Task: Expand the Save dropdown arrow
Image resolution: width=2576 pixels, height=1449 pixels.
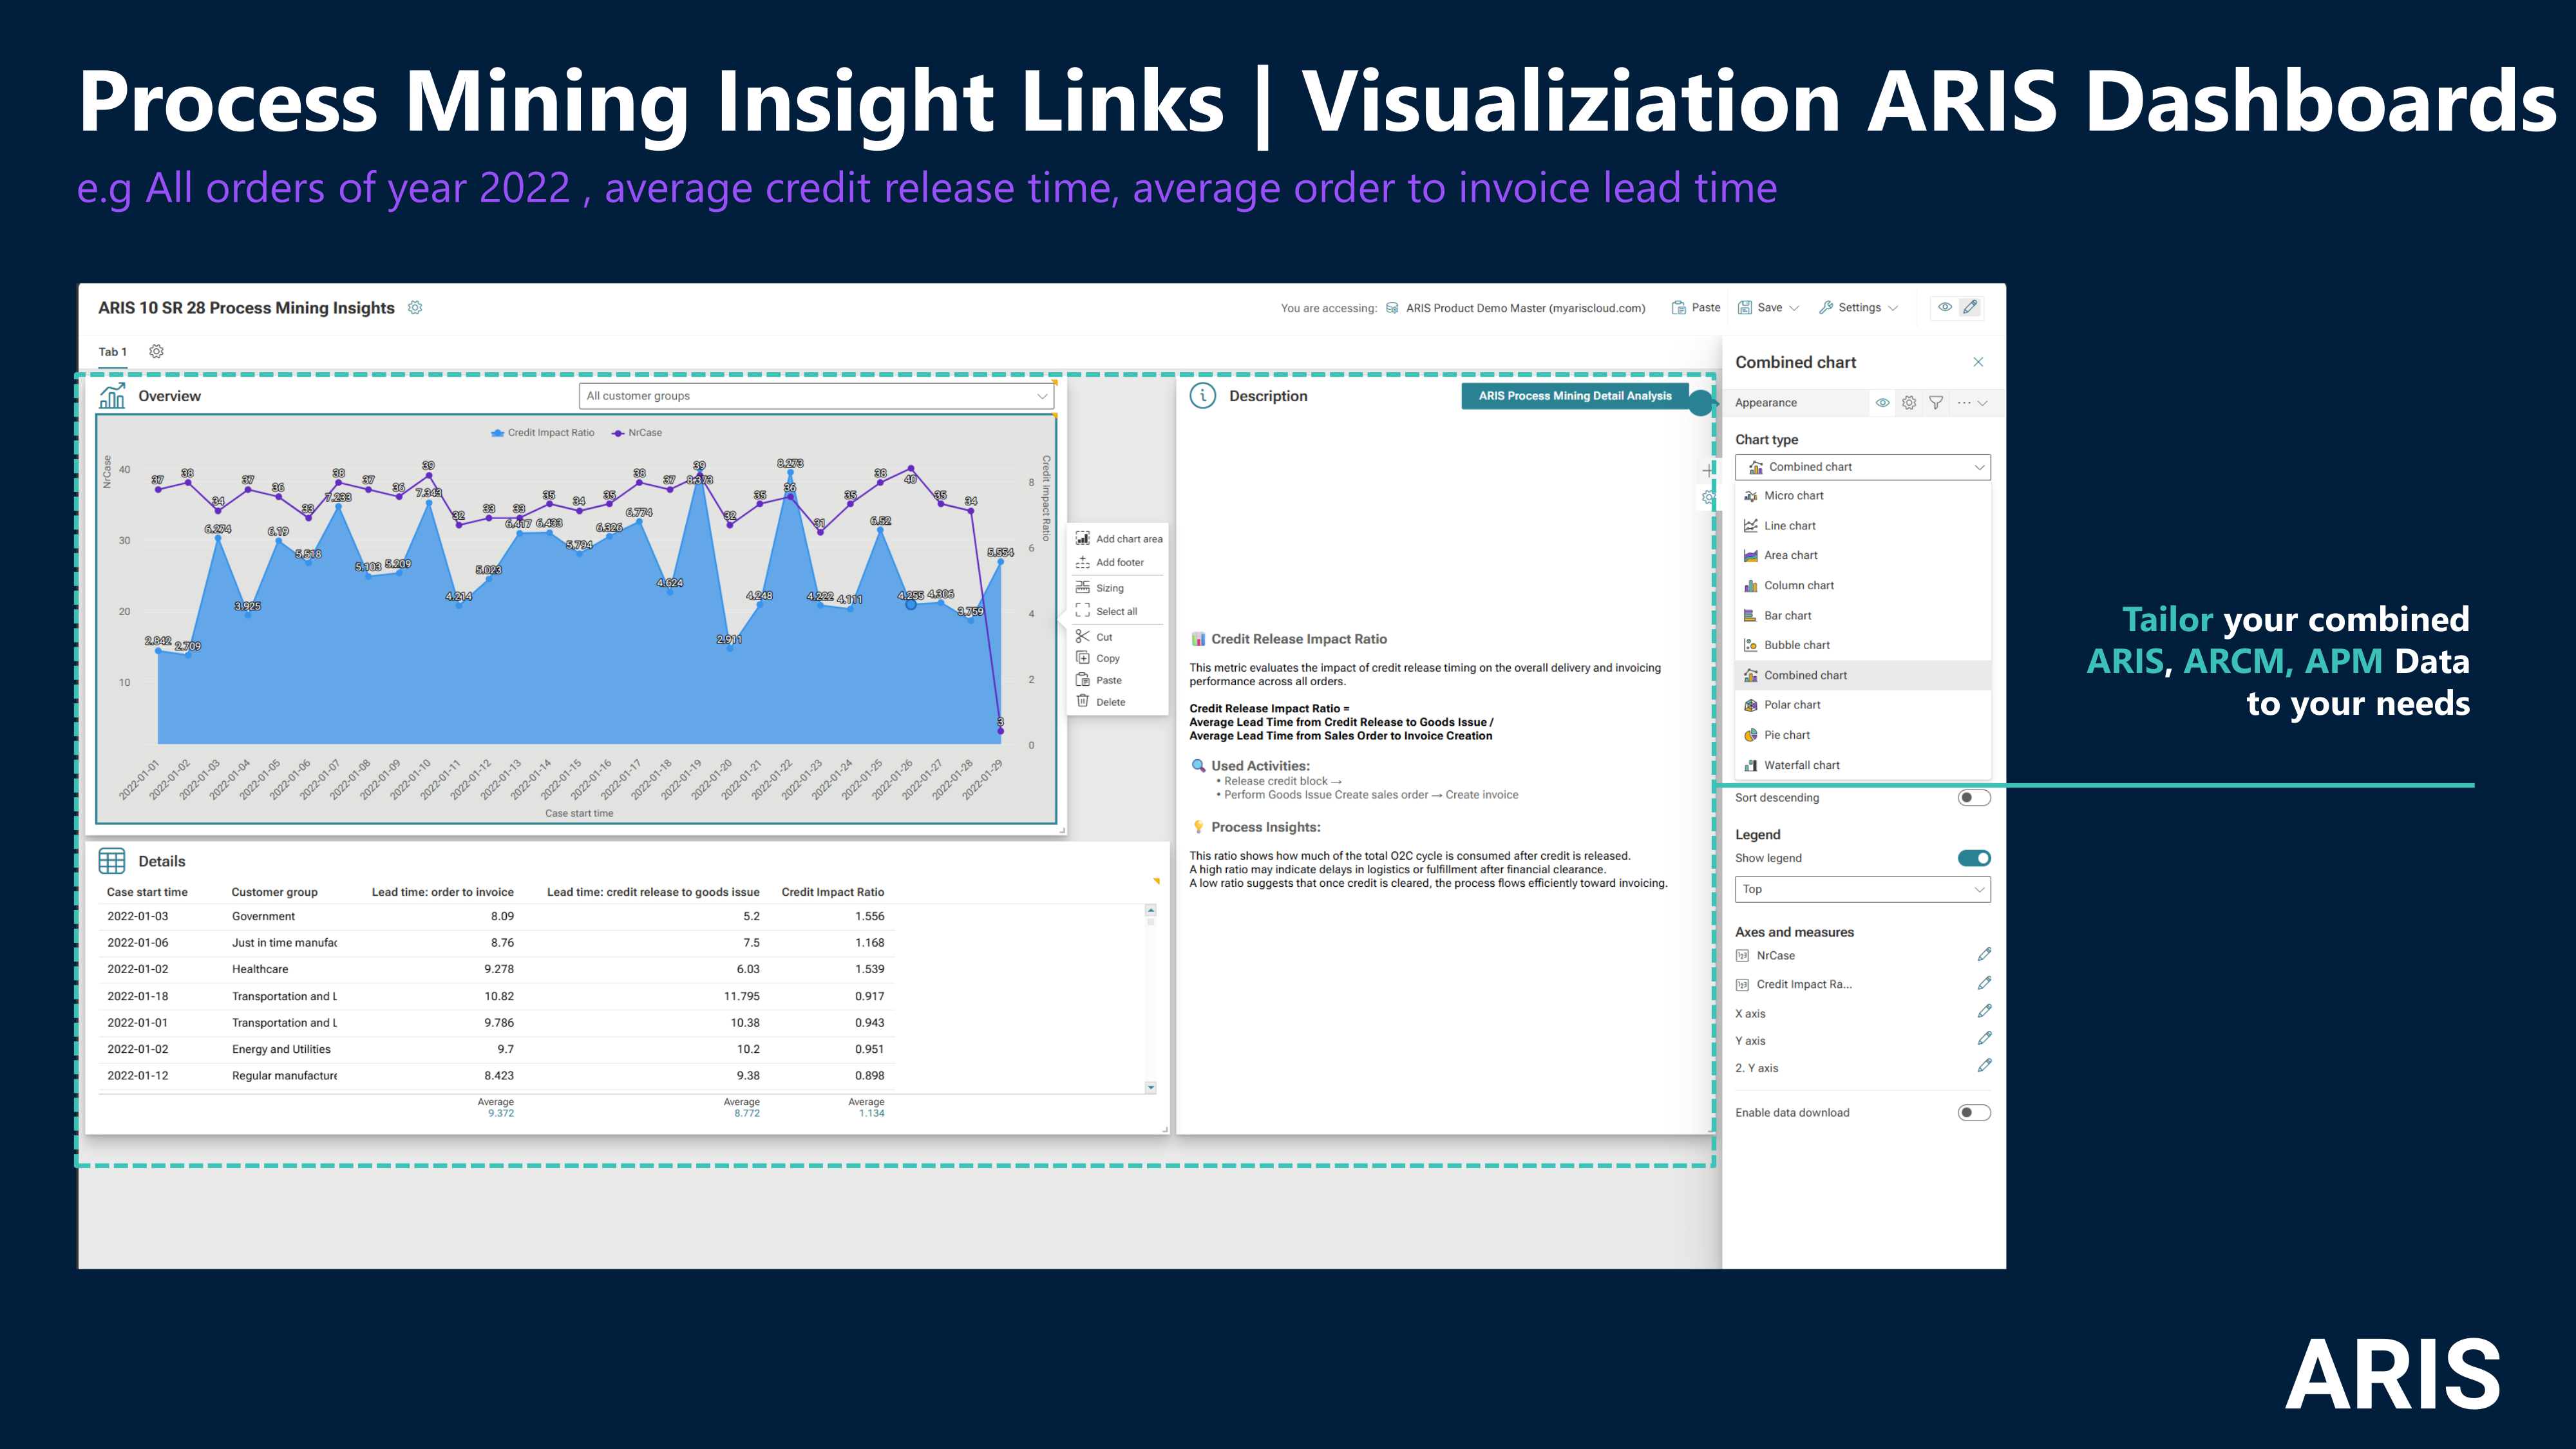Action: point(1794,308)
